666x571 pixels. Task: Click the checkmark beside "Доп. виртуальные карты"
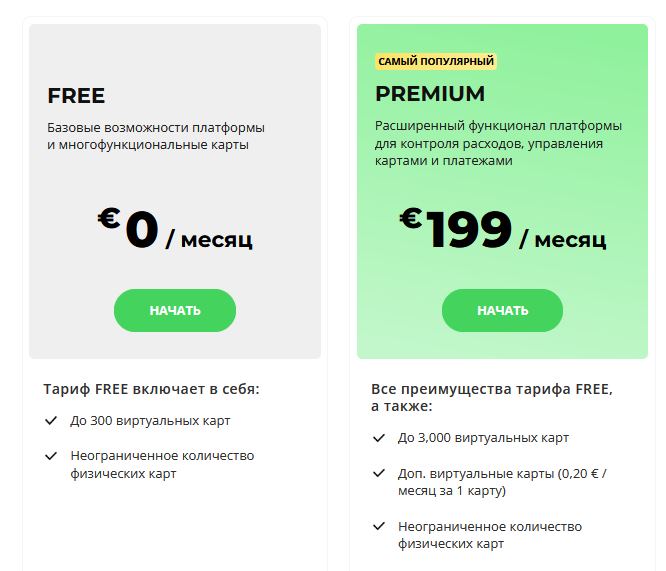(x=379, y=473)
